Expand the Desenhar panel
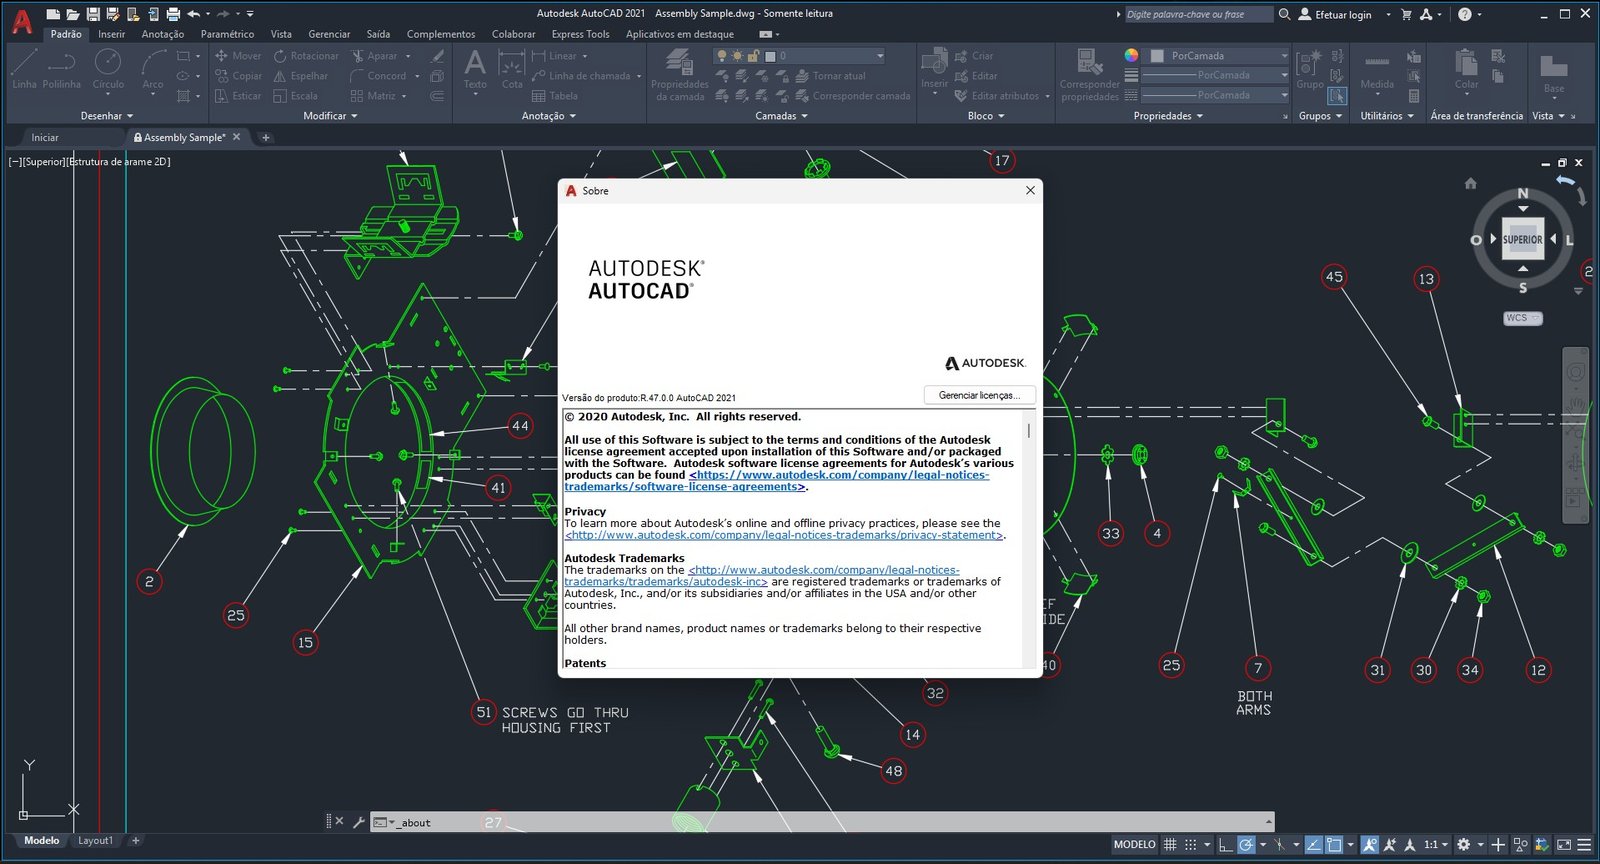This screenshot has height=864, width=1600. [107, 116]
